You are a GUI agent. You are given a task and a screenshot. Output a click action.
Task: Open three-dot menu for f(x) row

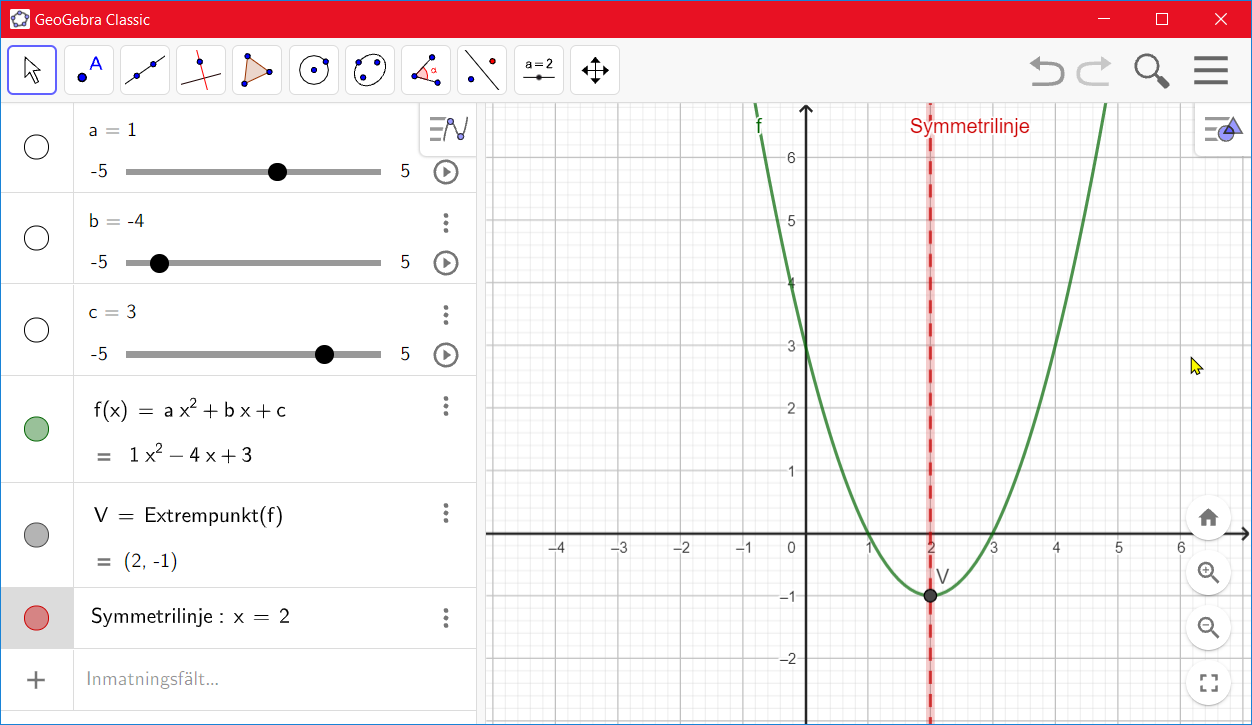click(x=446, y=406)
